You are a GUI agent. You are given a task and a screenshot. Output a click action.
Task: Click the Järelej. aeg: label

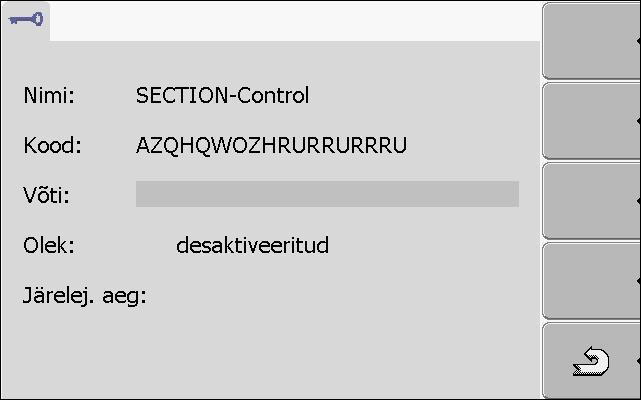85,295
